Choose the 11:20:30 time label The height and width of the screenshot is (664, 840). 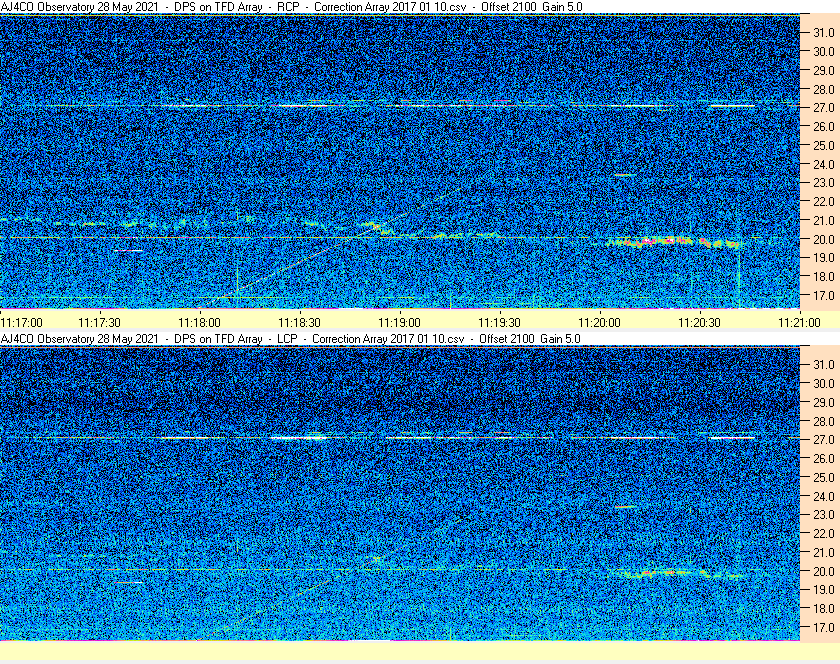(x=700, y=323)
